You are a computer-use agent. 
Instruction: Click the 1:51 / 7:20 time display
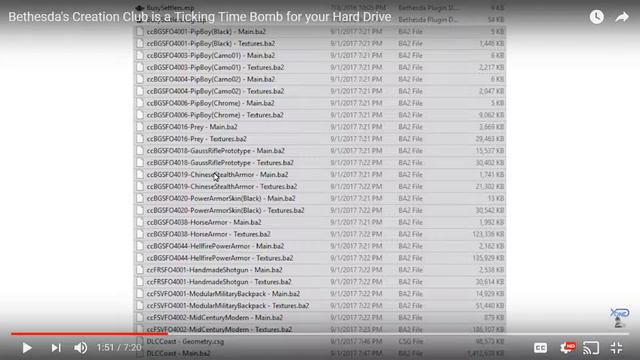point(119,348)
